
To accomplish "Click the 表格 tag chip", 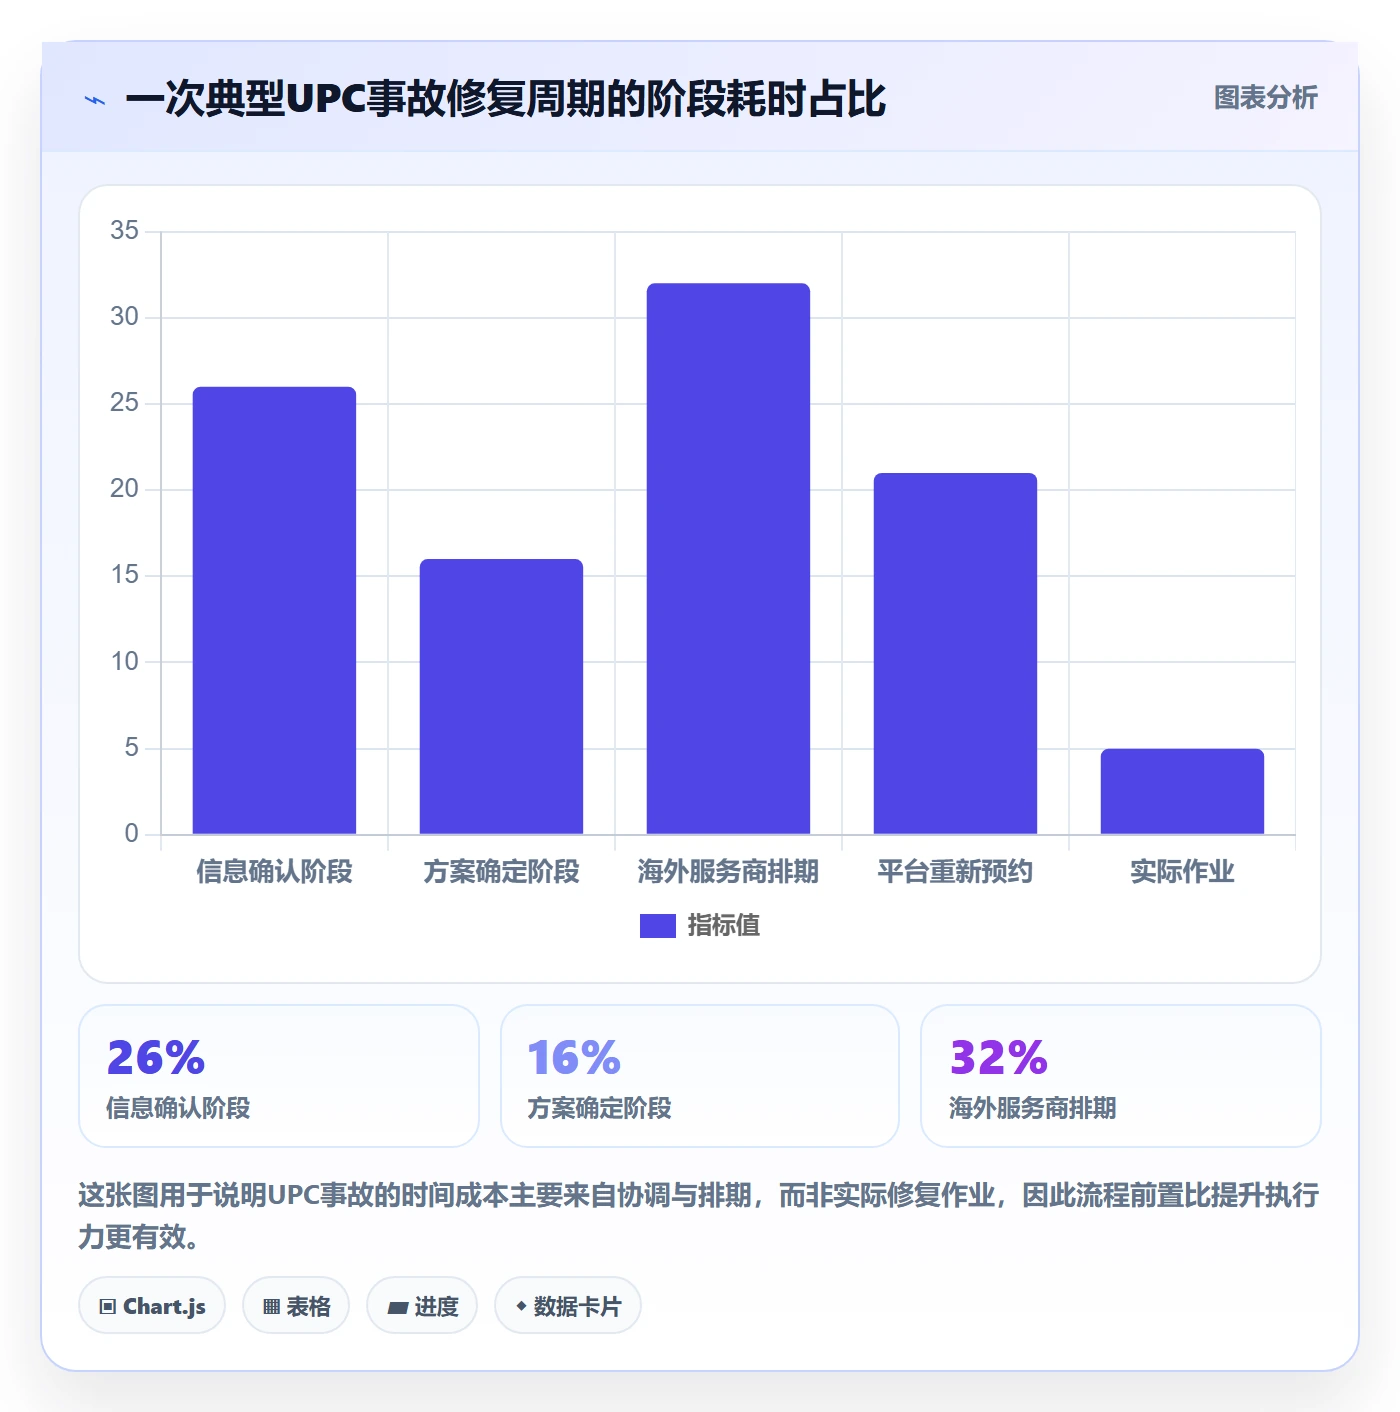I will tap(296, 1306).
